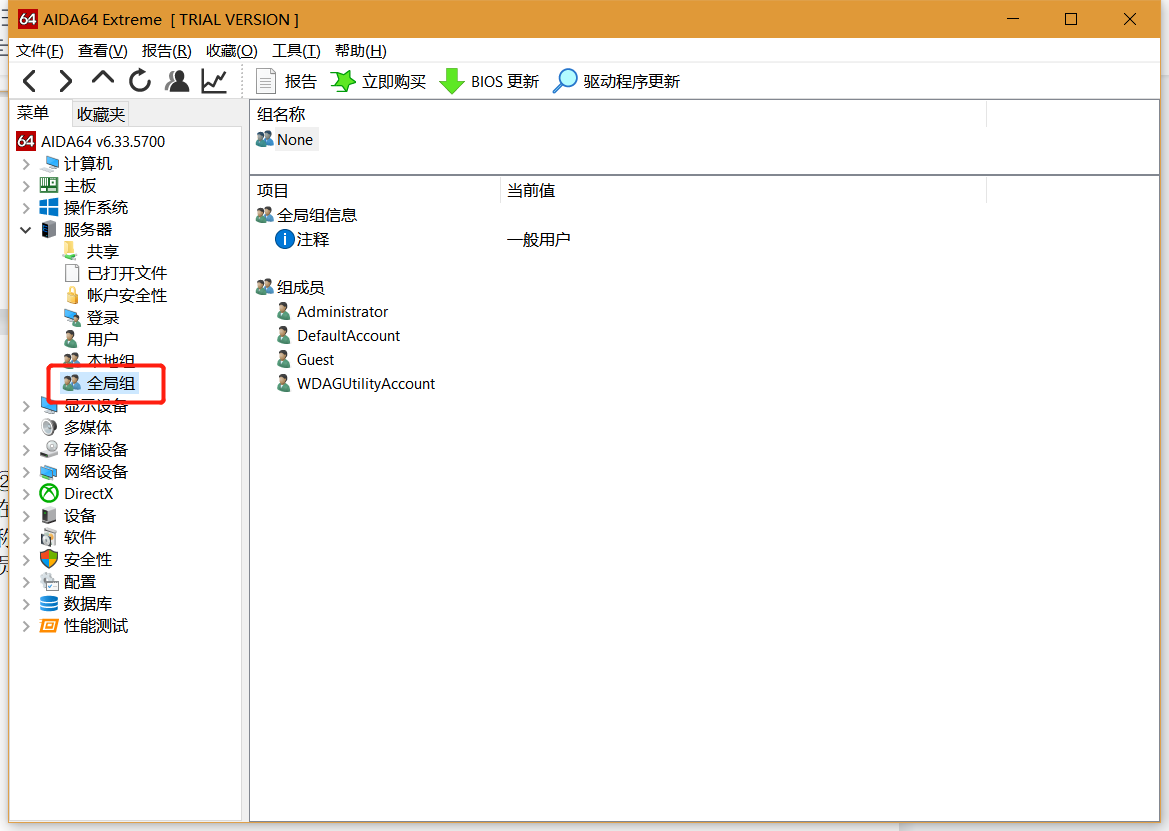Go up one level with up arrow

pos(103,79)
